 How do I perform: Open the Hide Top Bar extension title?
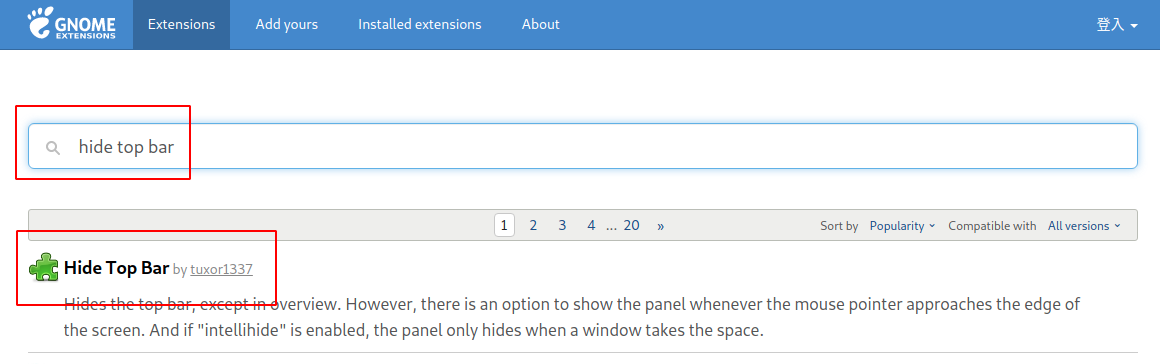[117, 268]
